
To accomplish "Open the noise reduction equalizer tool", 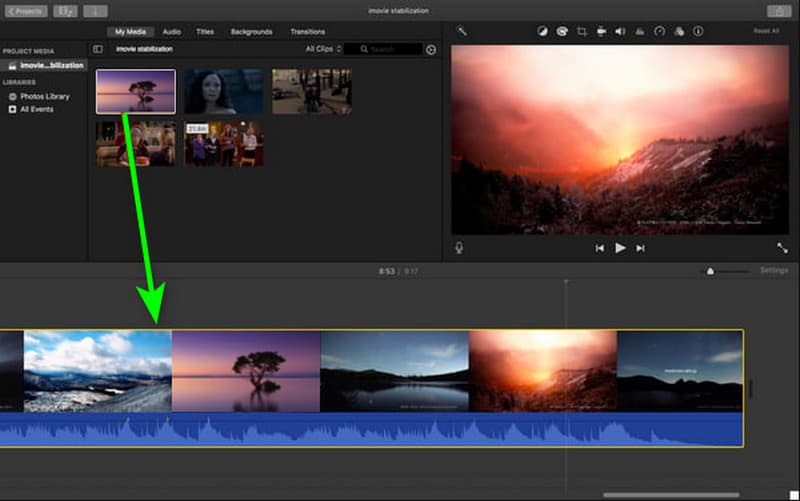I will (640, 32).
